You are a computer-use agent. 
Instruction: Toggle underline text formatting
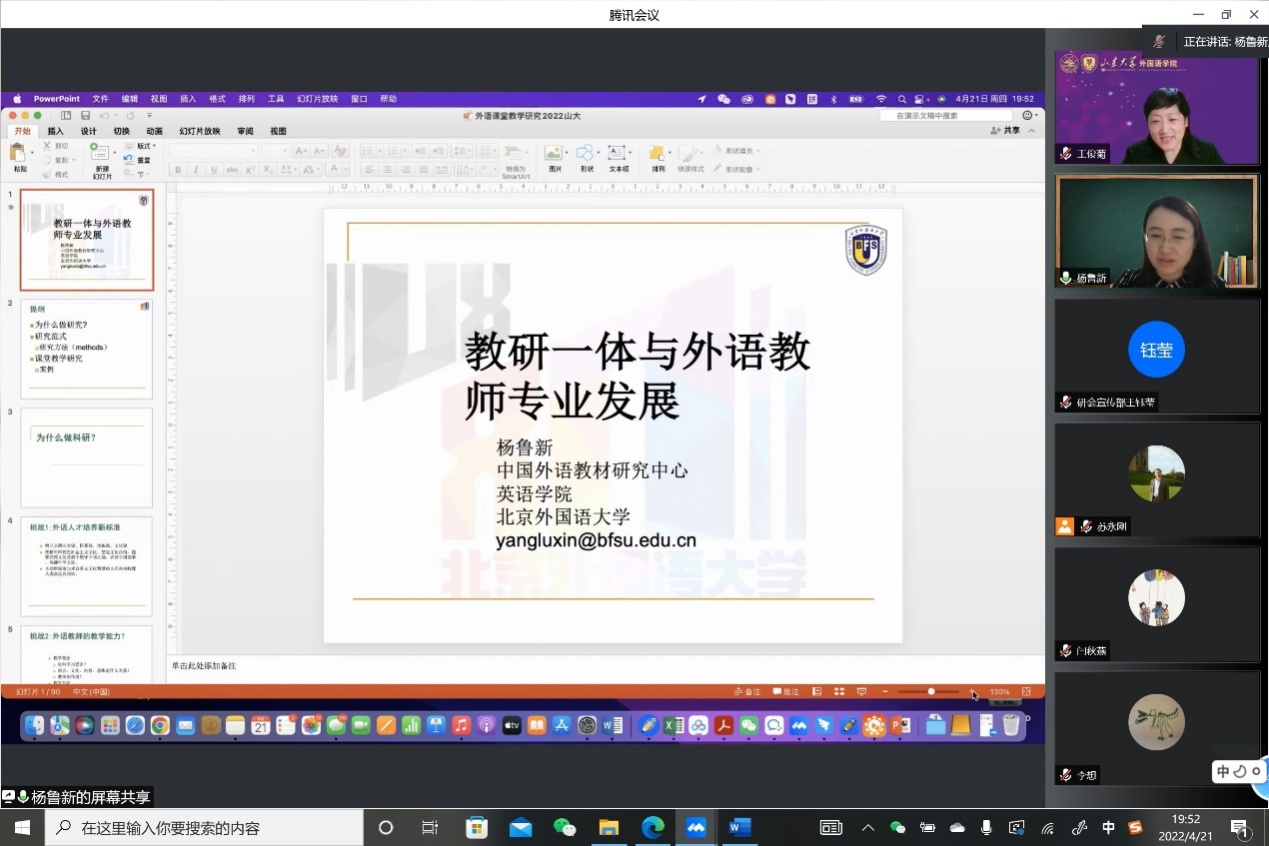pyautogui.click(x=212, y=170)
